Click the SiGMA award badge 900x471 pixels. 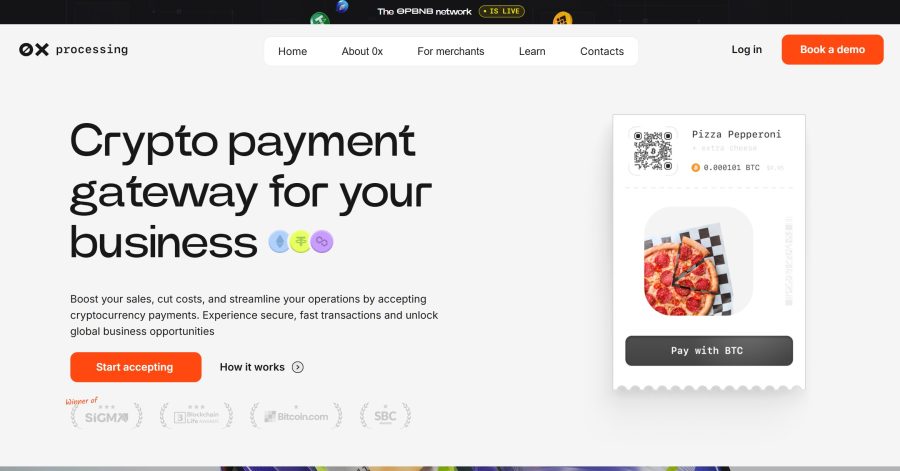tap(106, 415)
